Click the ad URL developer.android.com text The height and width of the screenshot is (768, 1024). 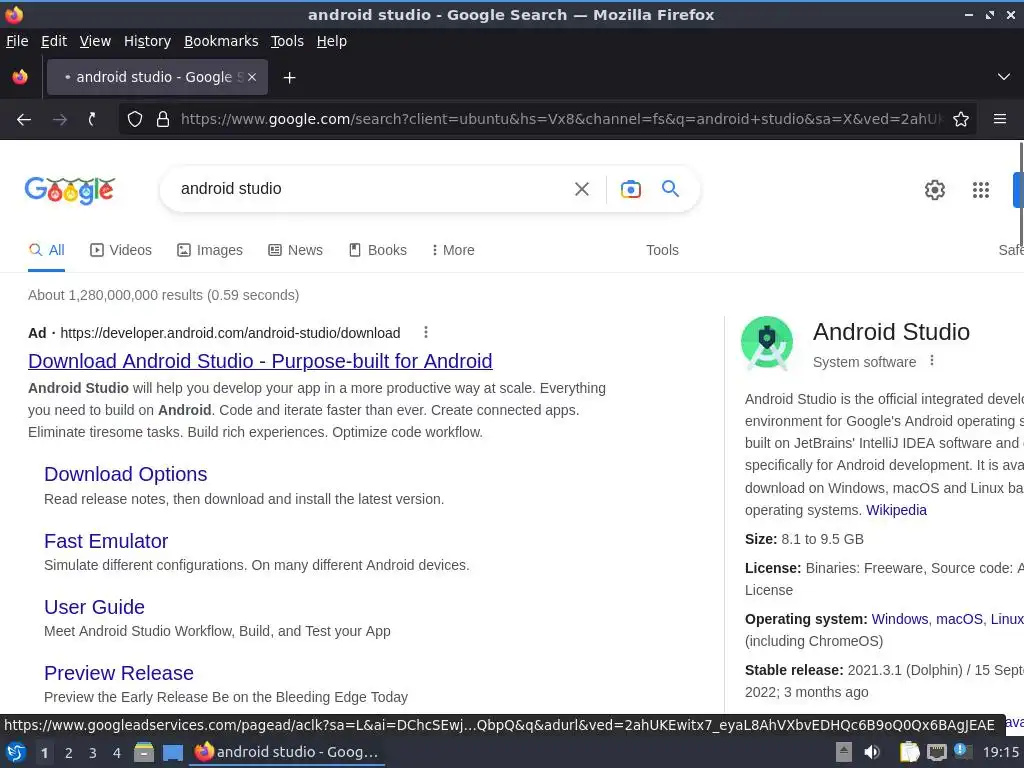tap(230, 333)
